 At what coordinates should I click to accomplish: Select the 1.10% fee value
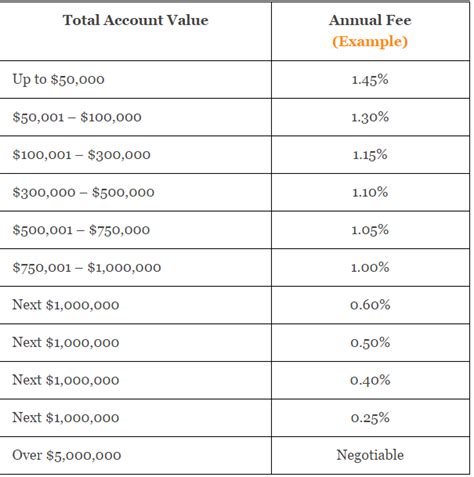[370, 192]
